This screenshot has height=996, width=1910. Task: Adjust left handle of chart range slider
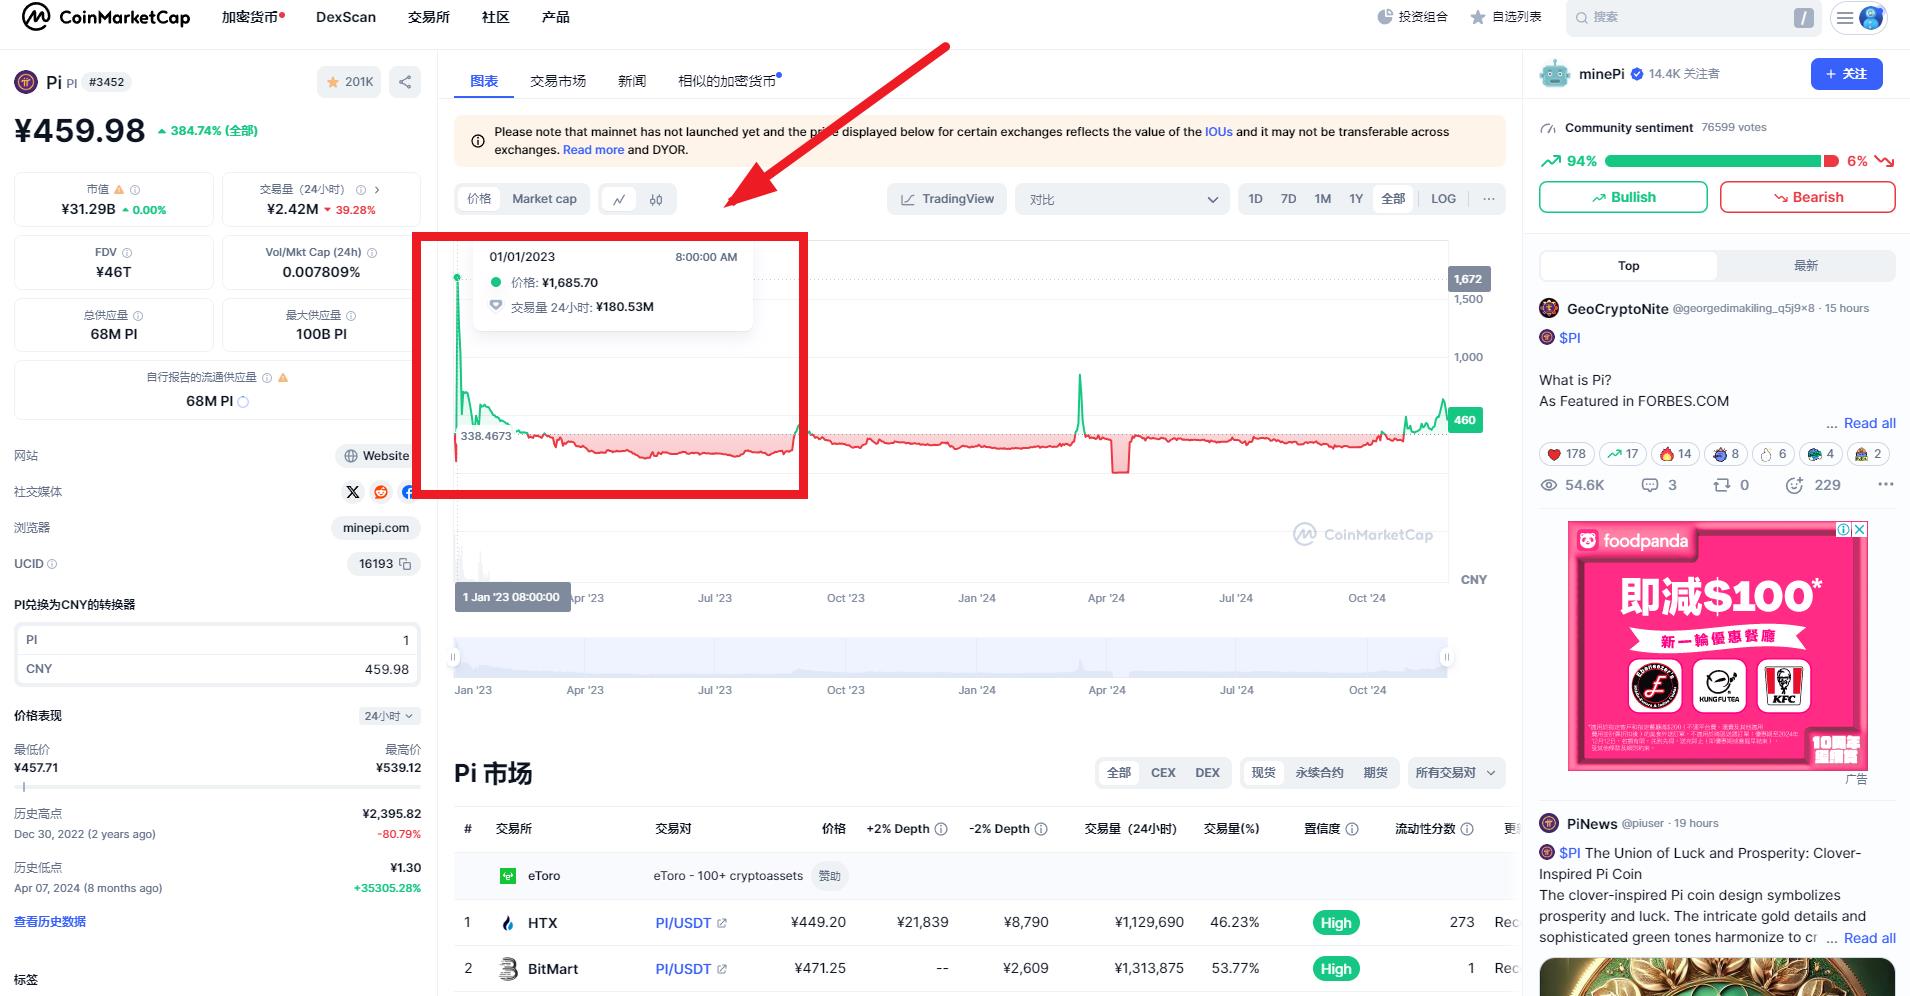point(453,657)
